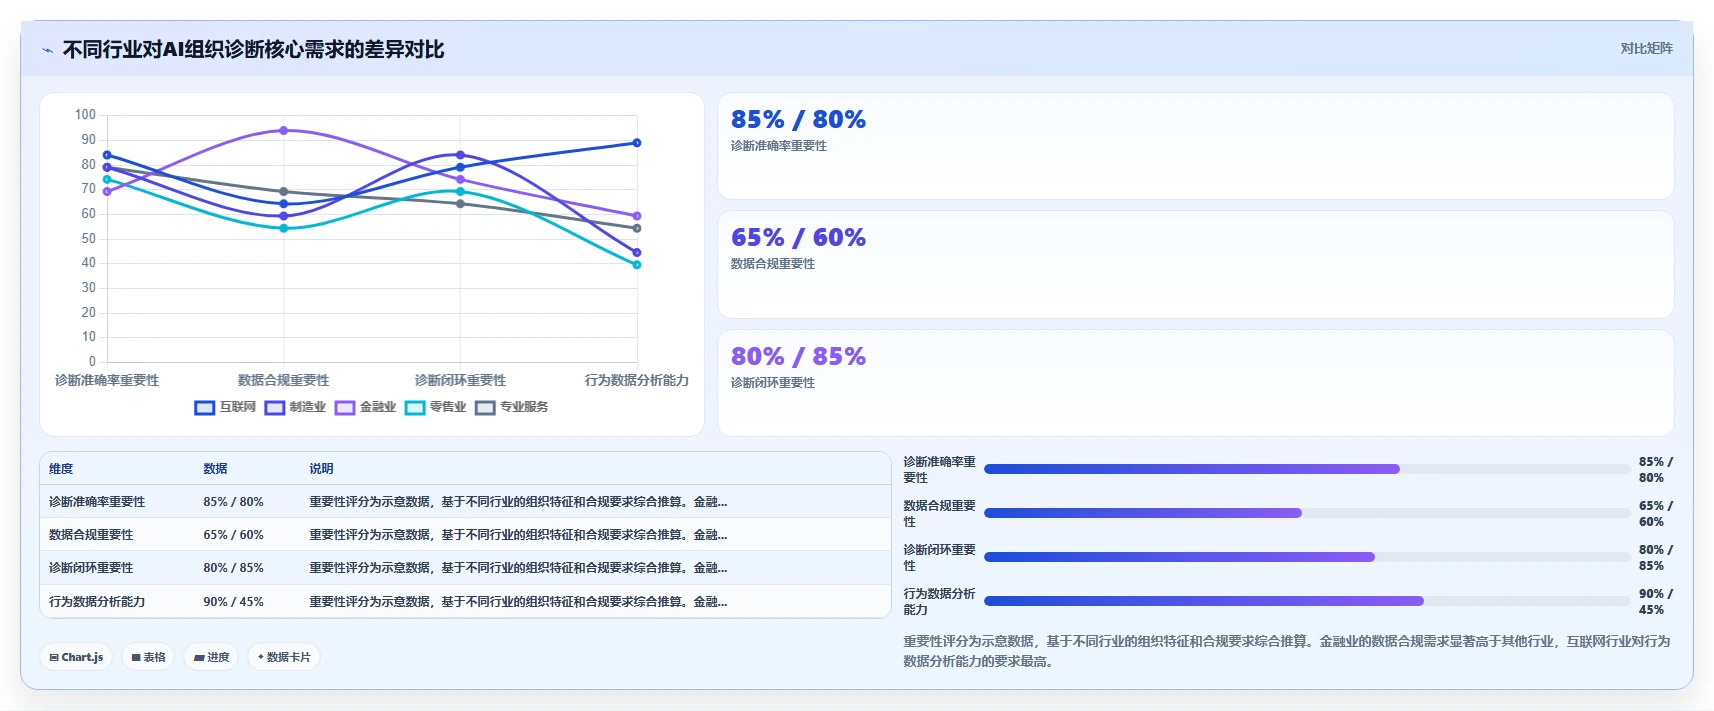The width and height of the screenshot is (1714, 711).
Task: Click the 专业服务 point at 诊断闭环重要性
Action: (x=460, y=204)
